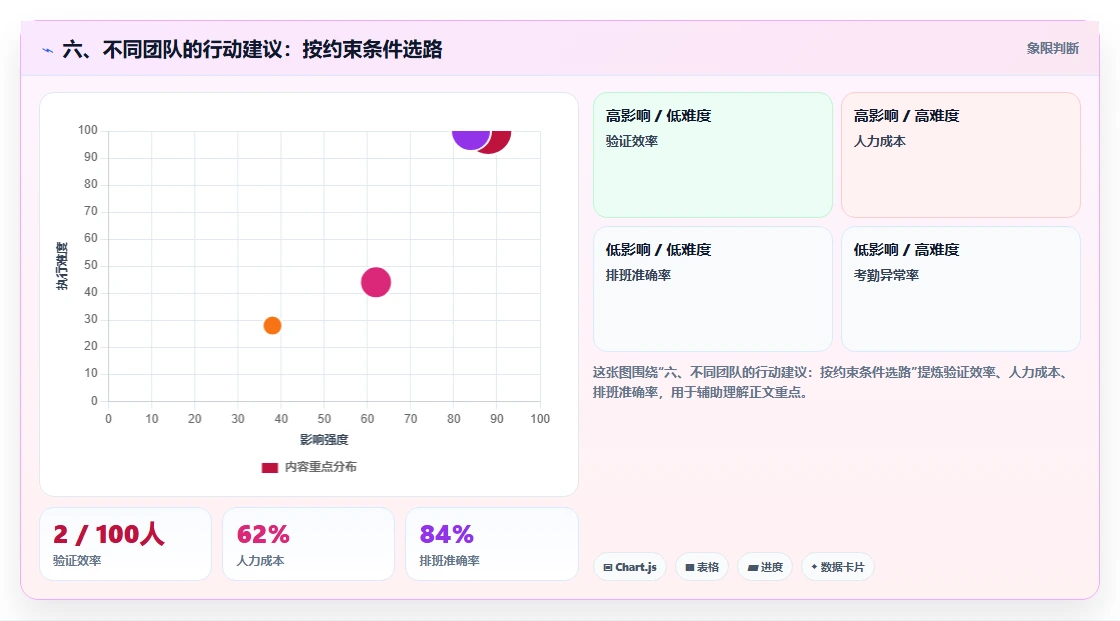The image size is (1120, 621).
Task: Open the 84% 排班准确率 stat card
Action: point(491,544)
